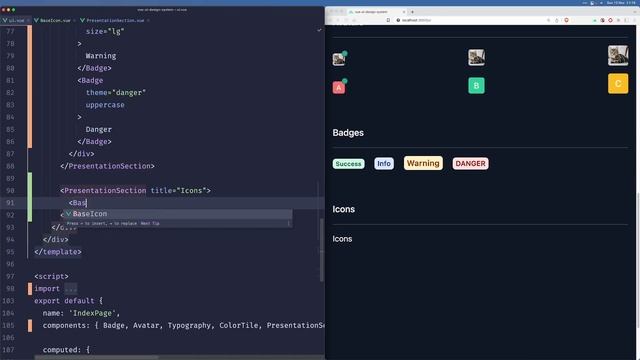Image resolution: width=640 pixels, height=360 pixels.
Task: Click the Success badge
Action: [x=349, y=164]
